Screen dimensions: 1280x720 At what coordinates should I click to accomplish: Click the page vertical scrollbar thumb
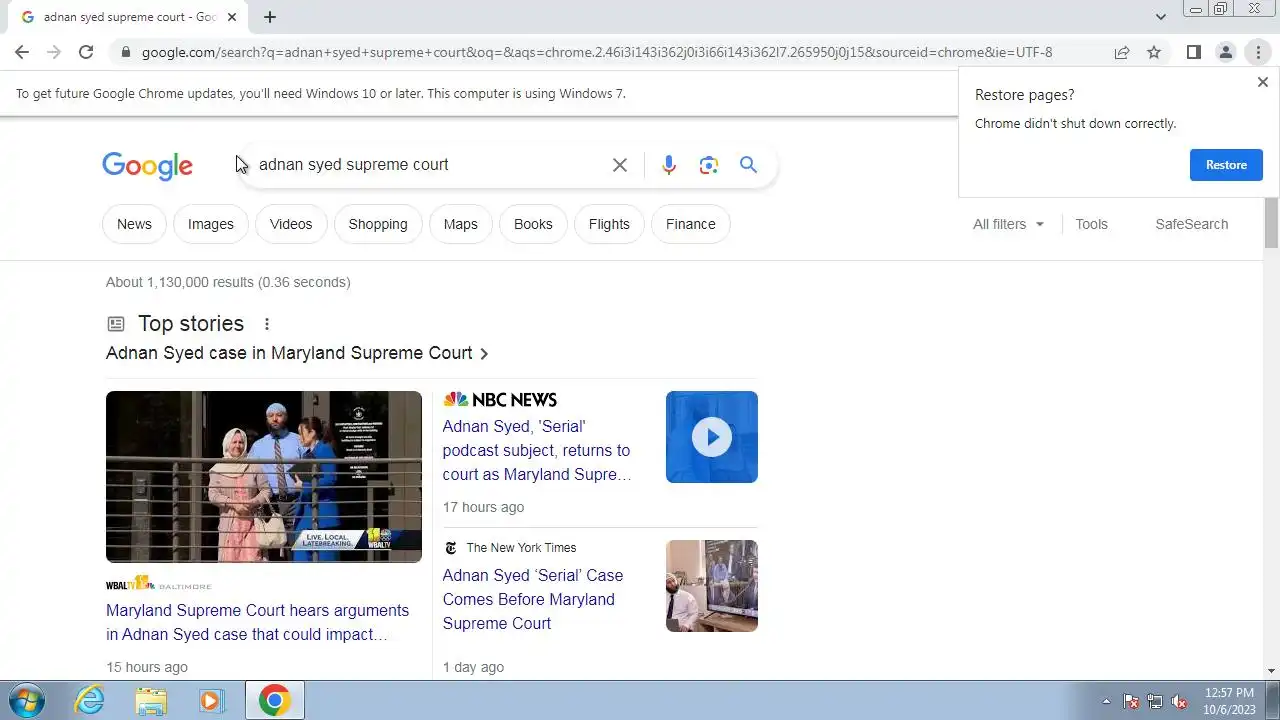(1272, 221)
